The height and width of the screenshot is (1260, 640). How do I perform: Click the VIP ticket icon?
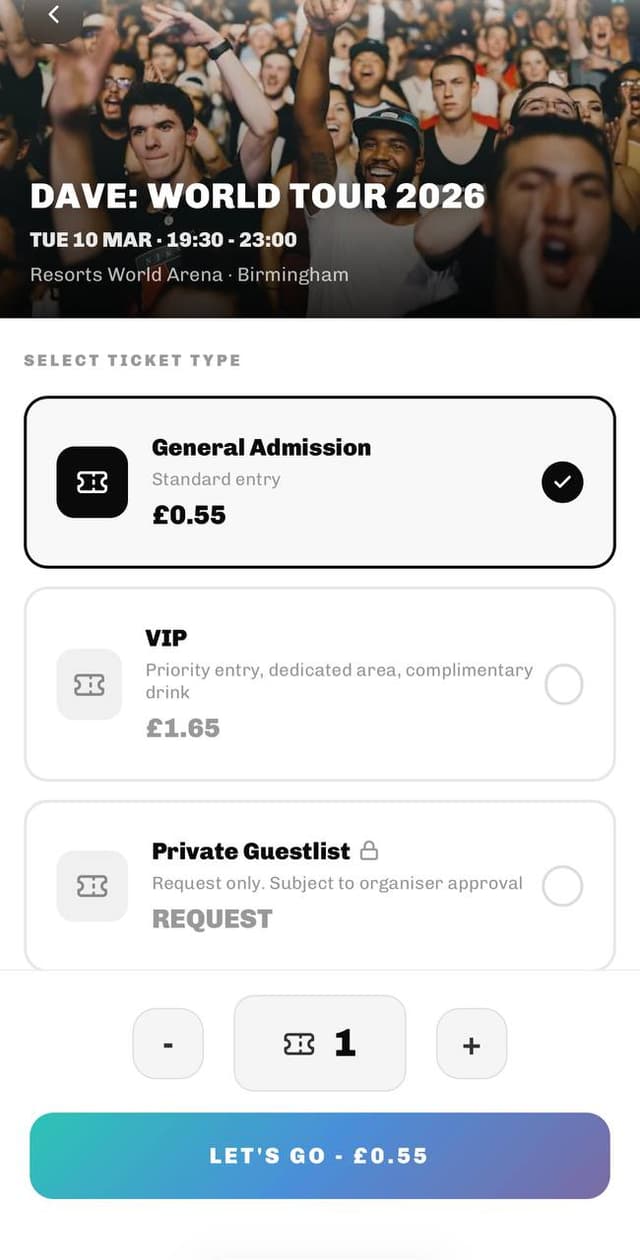(x=89, y=684)
